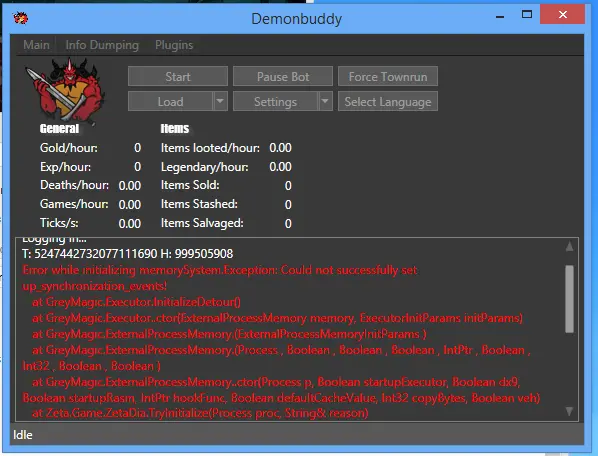Click the 'Legendary/hour:' label
The image size is (598, 456).
(204, 167)
